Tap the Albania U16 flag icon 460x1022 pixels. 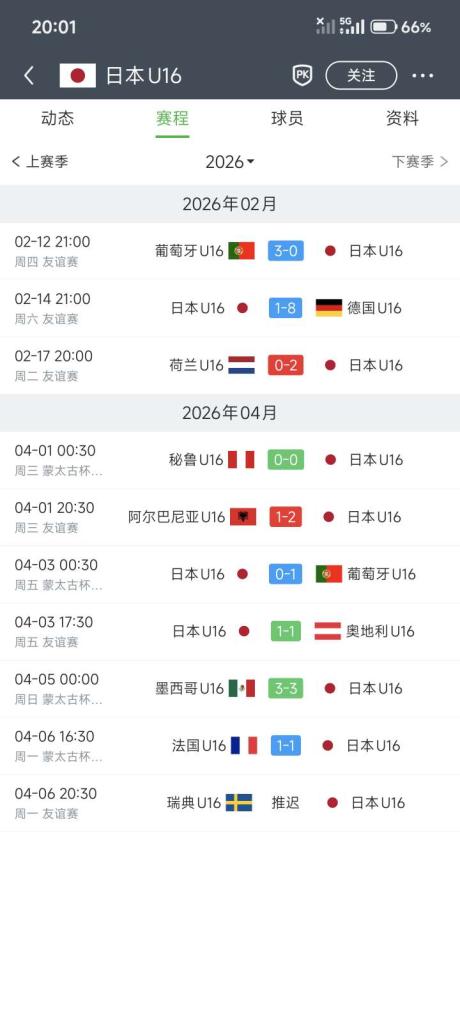[x=243, y=517]
